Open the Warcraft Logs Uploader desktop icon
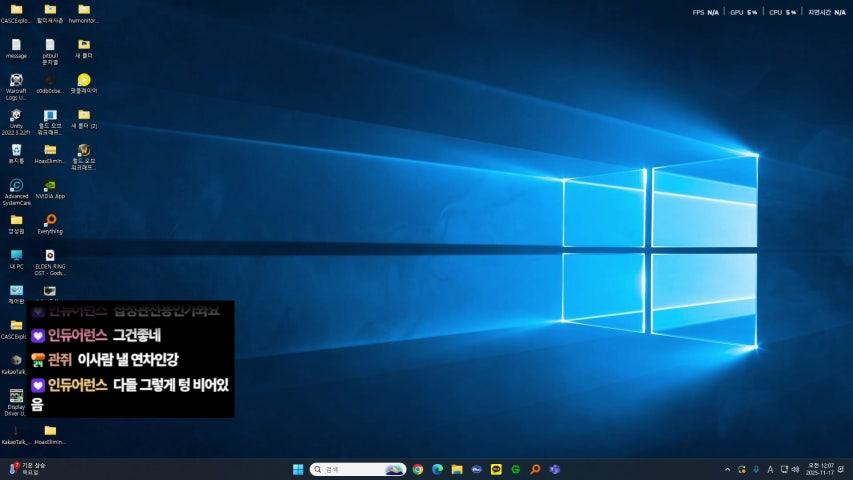Screen dimensions: 853x480 tap(16, 81)
